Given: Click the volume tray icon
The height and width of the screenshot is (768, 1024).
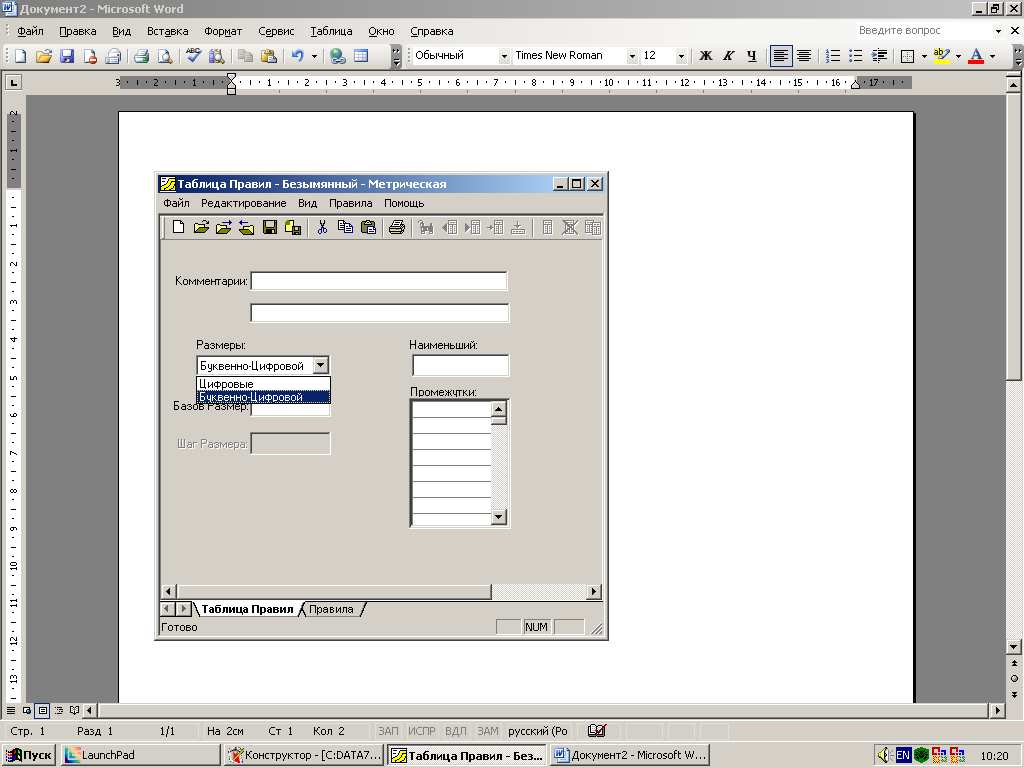Looking at the screenshot, I should pos(884,755).
